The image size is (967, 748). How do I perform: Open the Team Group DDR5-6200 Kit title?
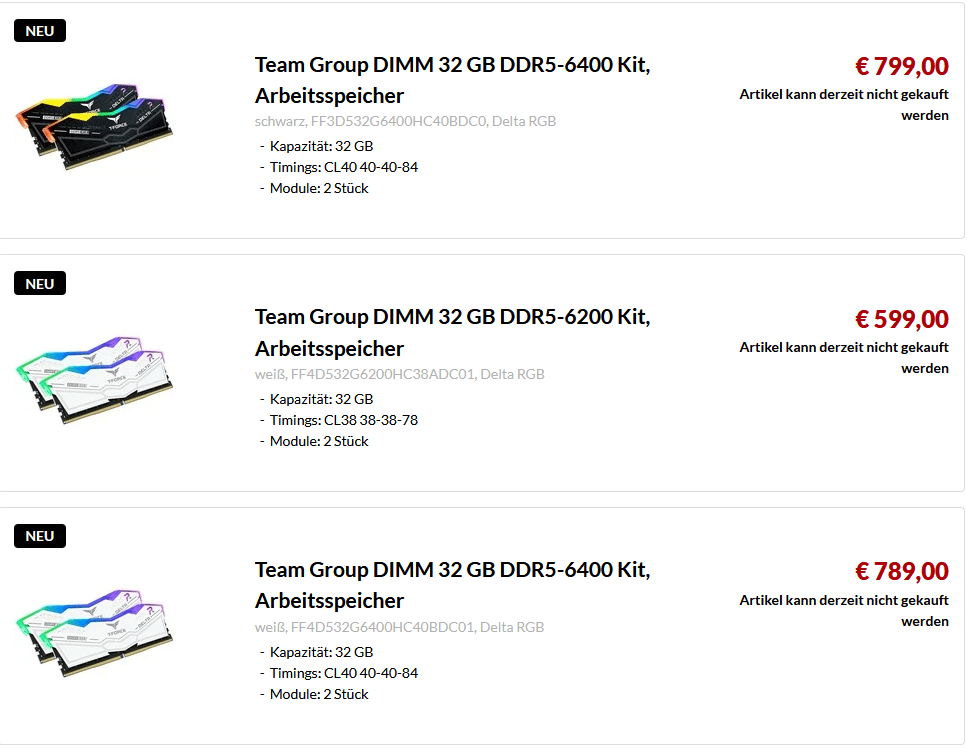[452, 318]
